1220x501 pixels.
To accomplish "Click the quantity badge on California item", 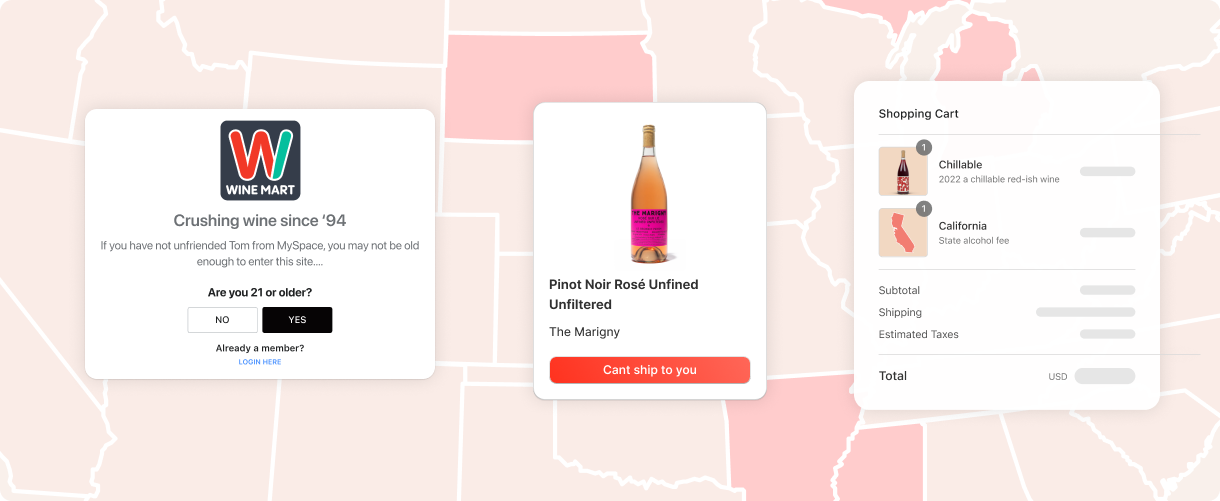I will point(924,209).
